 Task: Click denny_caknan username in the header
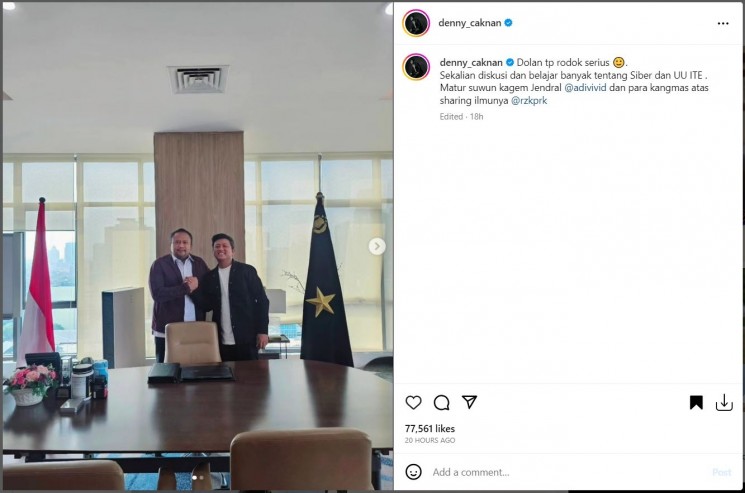(x=469, y=23)
